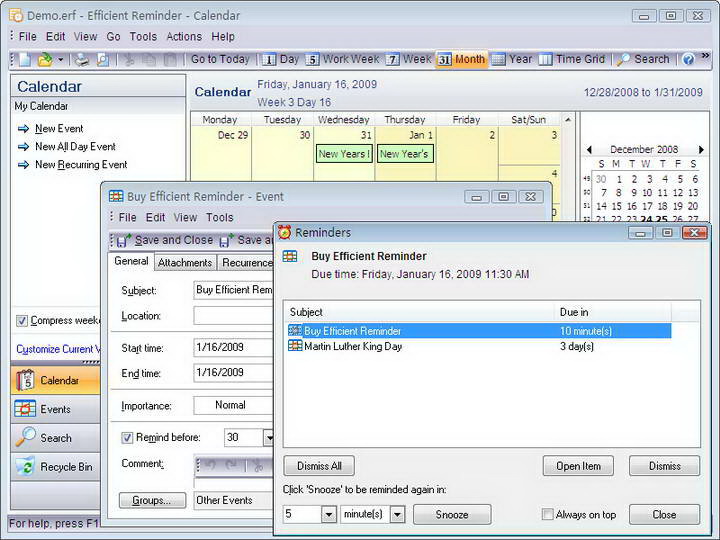Screen dimensions: 720x540
Task: Switch to Attachments tab in event window
Action: pyautogui.click(x=185, y=263)
